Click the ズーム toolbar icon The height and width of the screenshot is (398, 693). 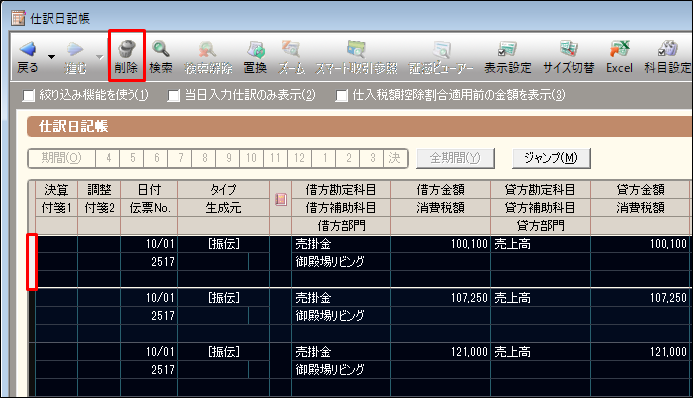[291, 49]
